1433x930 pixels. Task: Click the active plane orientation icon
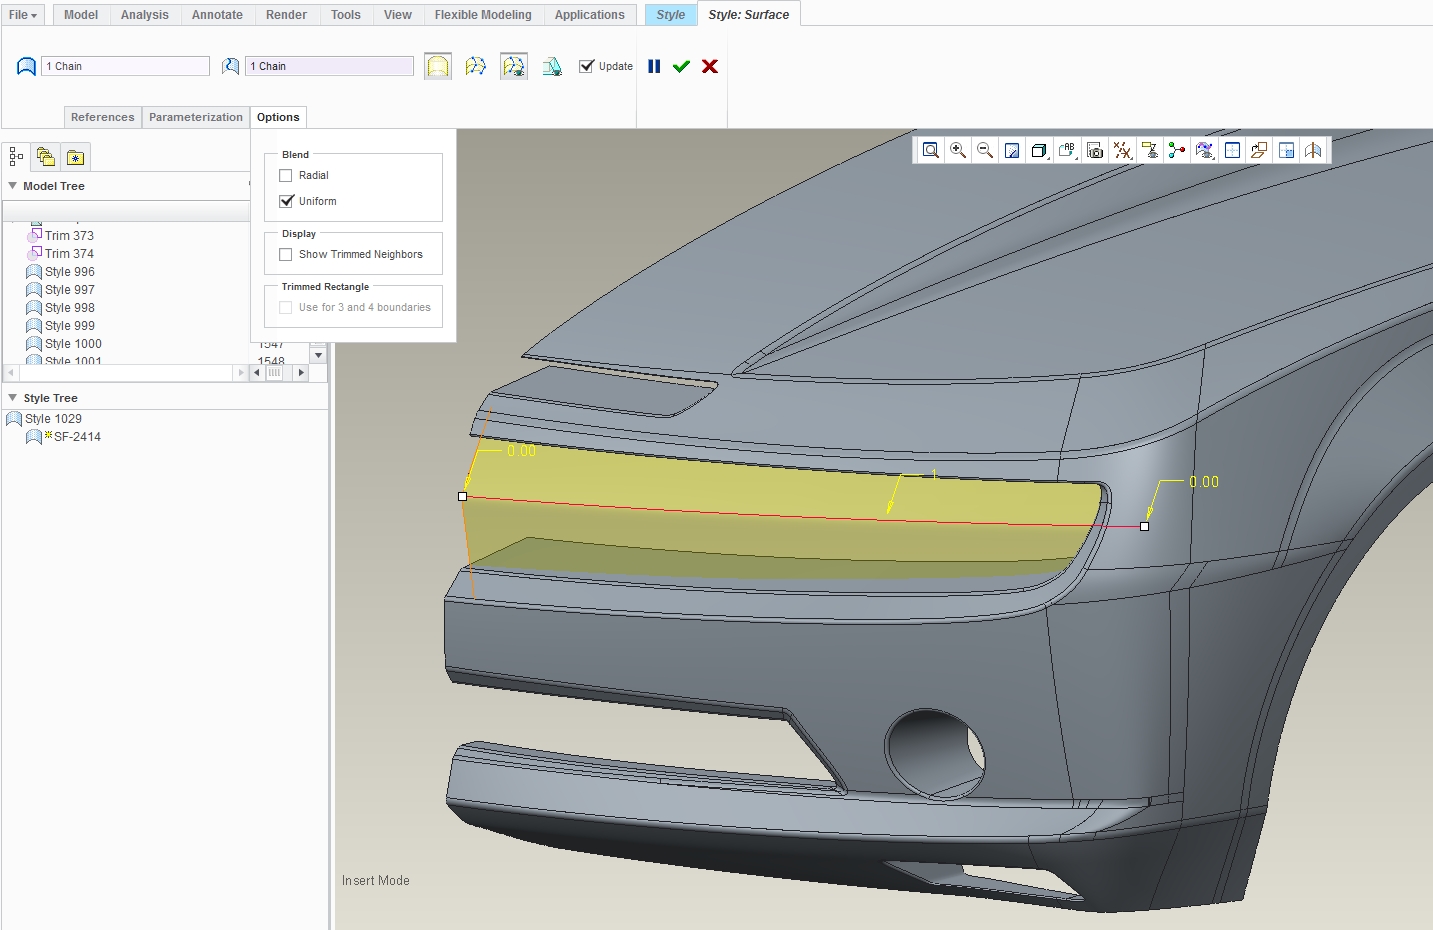pos(1259,150)
